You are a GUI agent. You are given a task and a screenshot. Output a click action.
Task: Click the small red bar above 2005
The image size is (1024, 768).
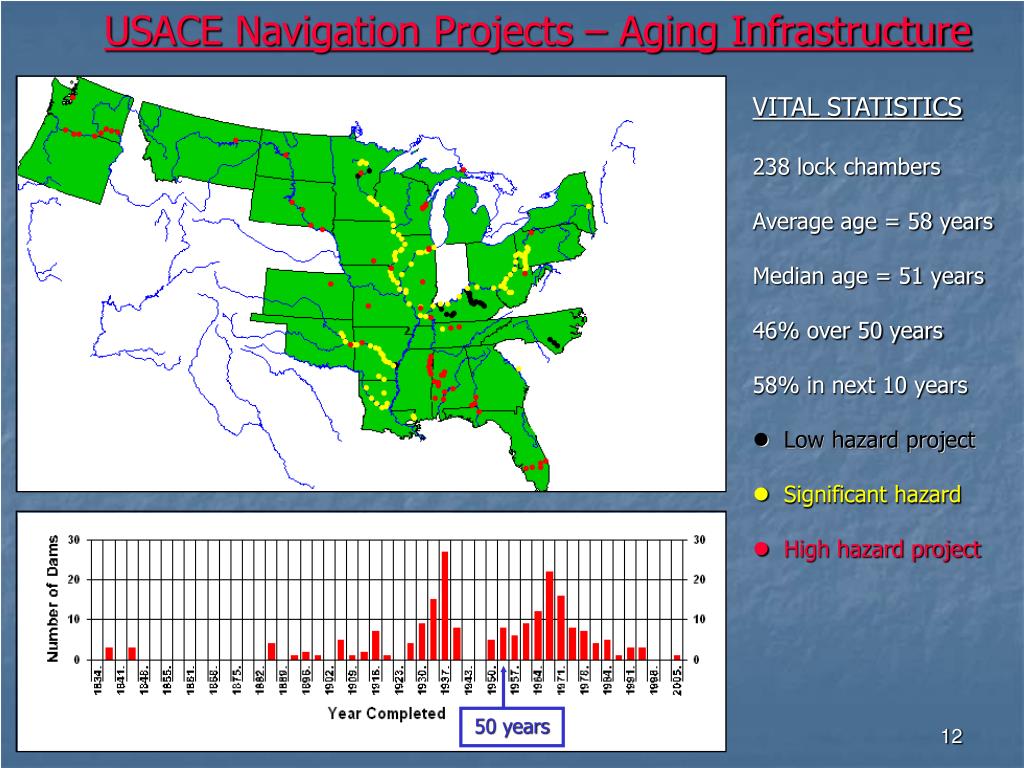(x=677, y=657)
